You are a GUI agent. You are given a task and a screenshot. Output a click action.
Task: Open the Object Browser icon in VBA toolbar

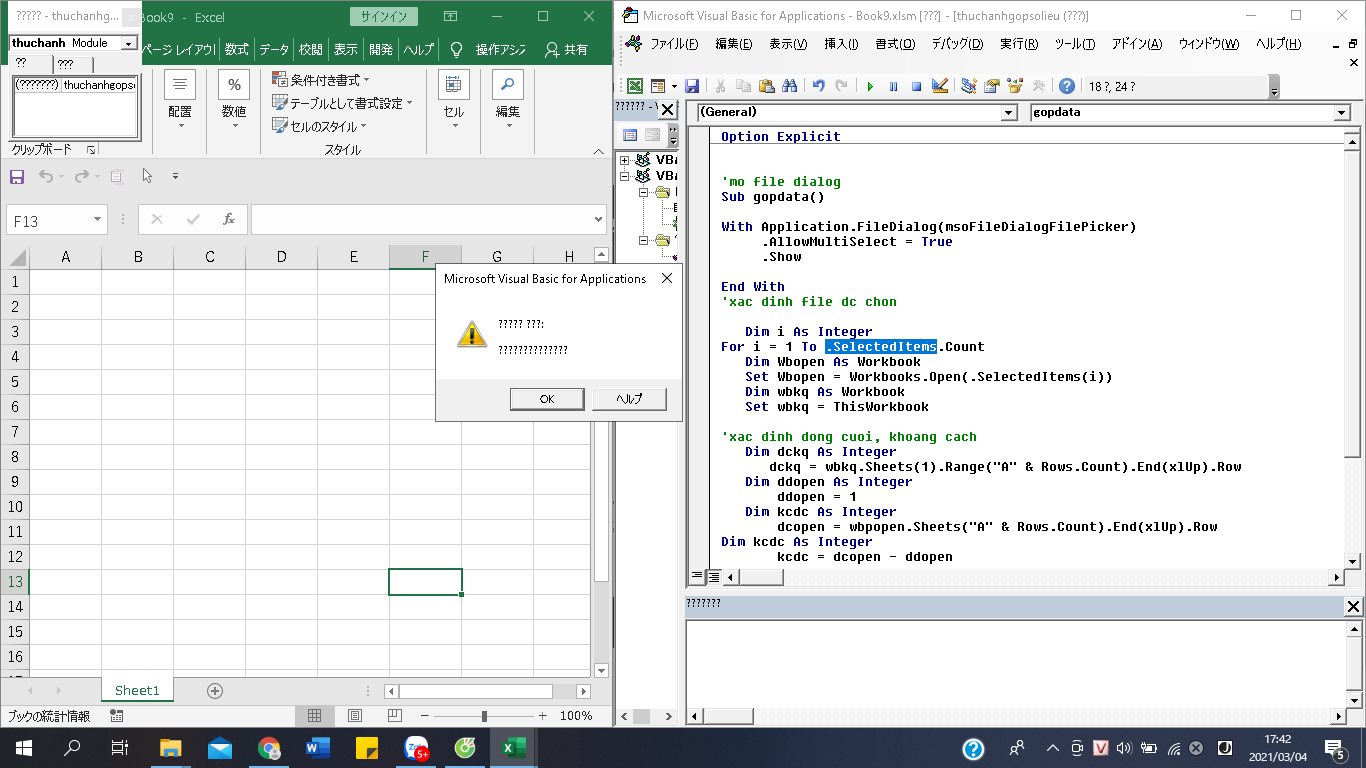1015,87
